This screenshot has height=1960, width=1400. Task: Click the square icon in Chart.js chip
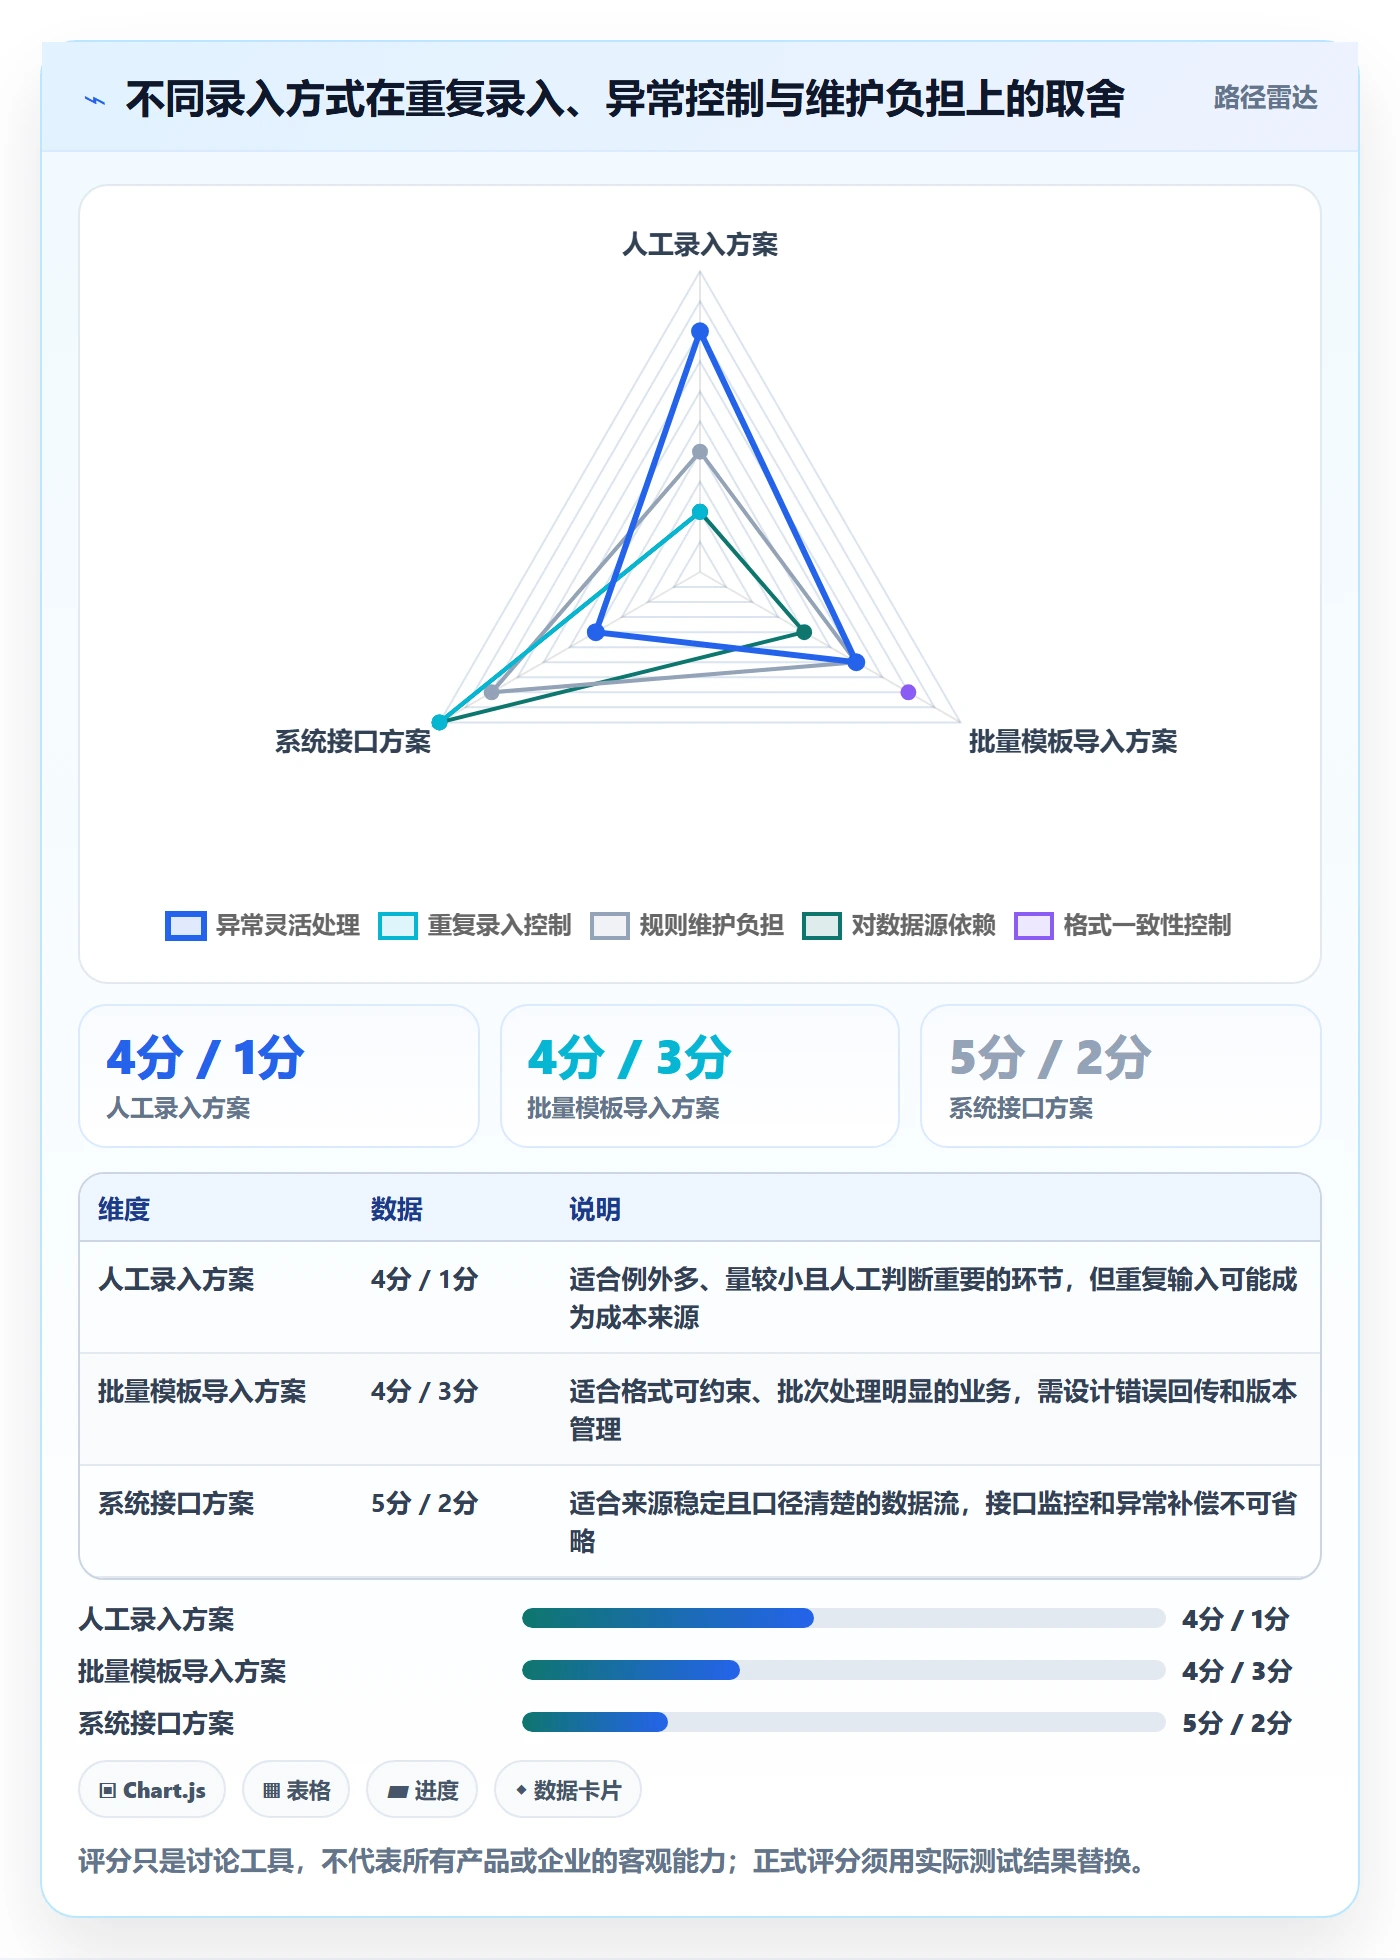[108, 1791]
